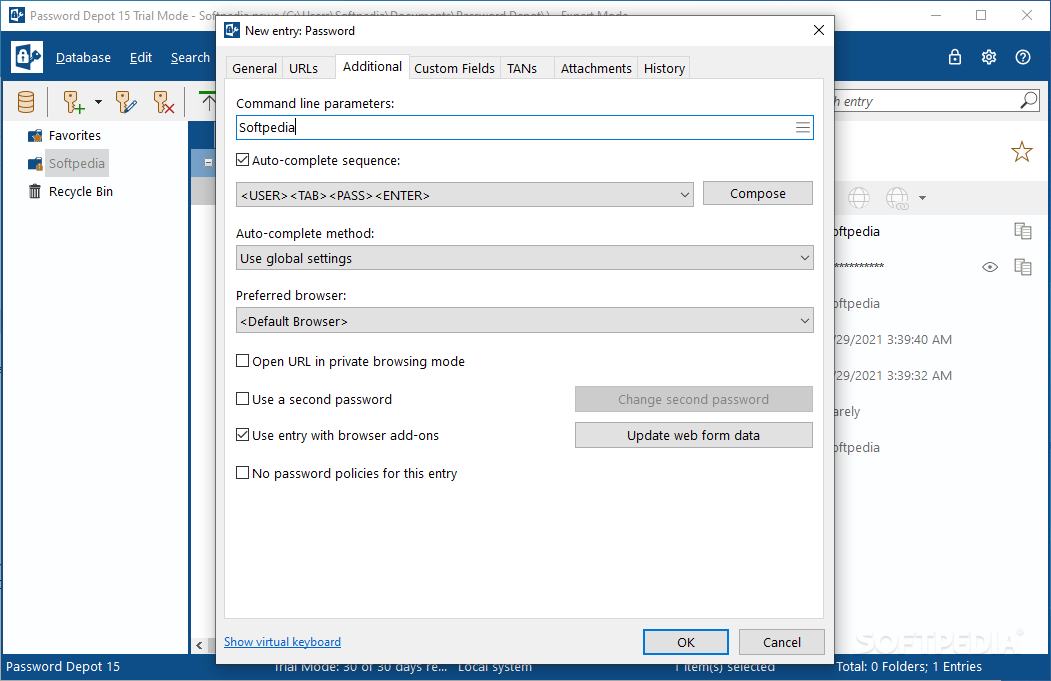Open the History tab
Viewport: 1051px width, 681px height.
coord(664,68)
